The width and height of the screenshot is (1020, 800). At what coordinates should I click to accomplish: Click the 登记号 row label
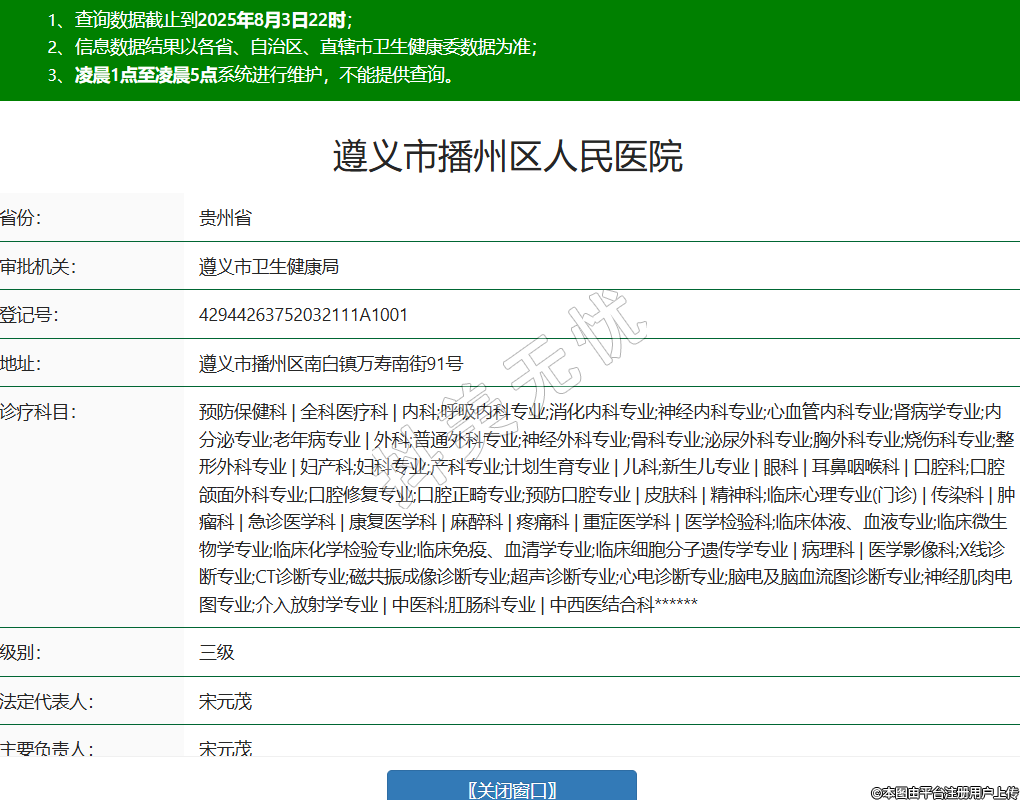point(29,315)
